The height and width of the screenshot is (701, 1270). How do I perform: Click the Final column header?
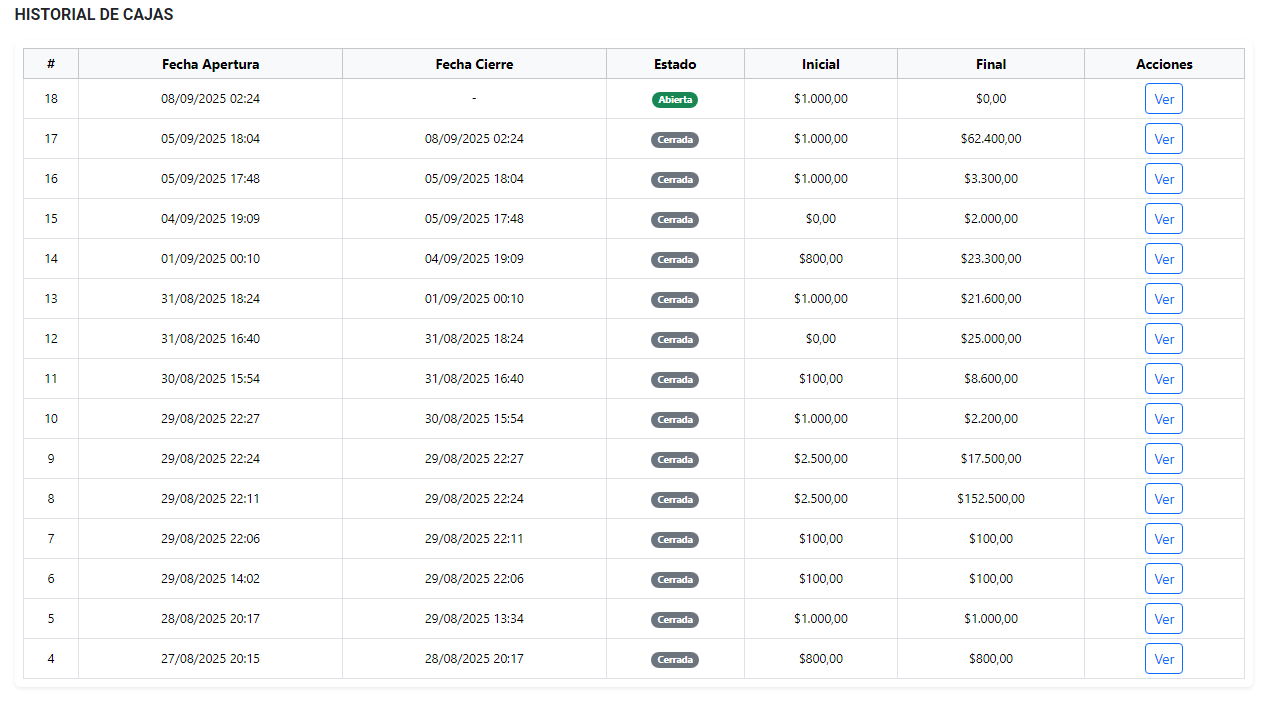pyautogui.click(x=990, y=64)
